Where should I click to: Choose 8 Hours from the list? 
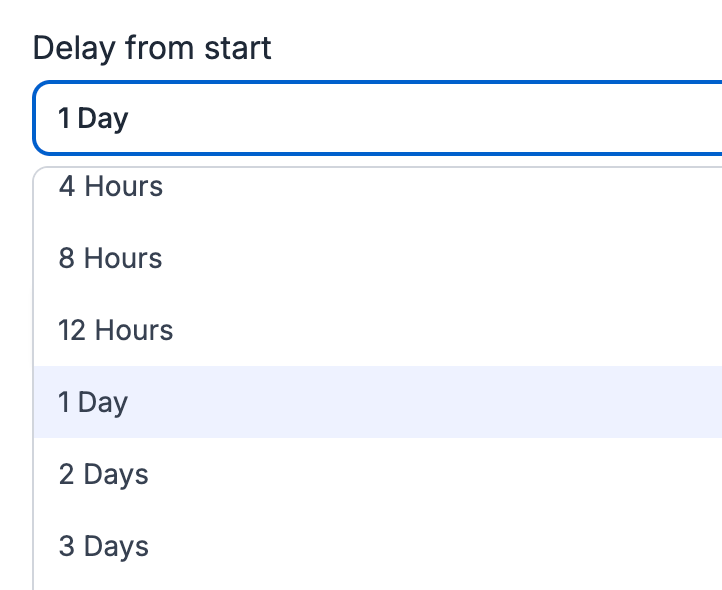(x=378, y=258)
